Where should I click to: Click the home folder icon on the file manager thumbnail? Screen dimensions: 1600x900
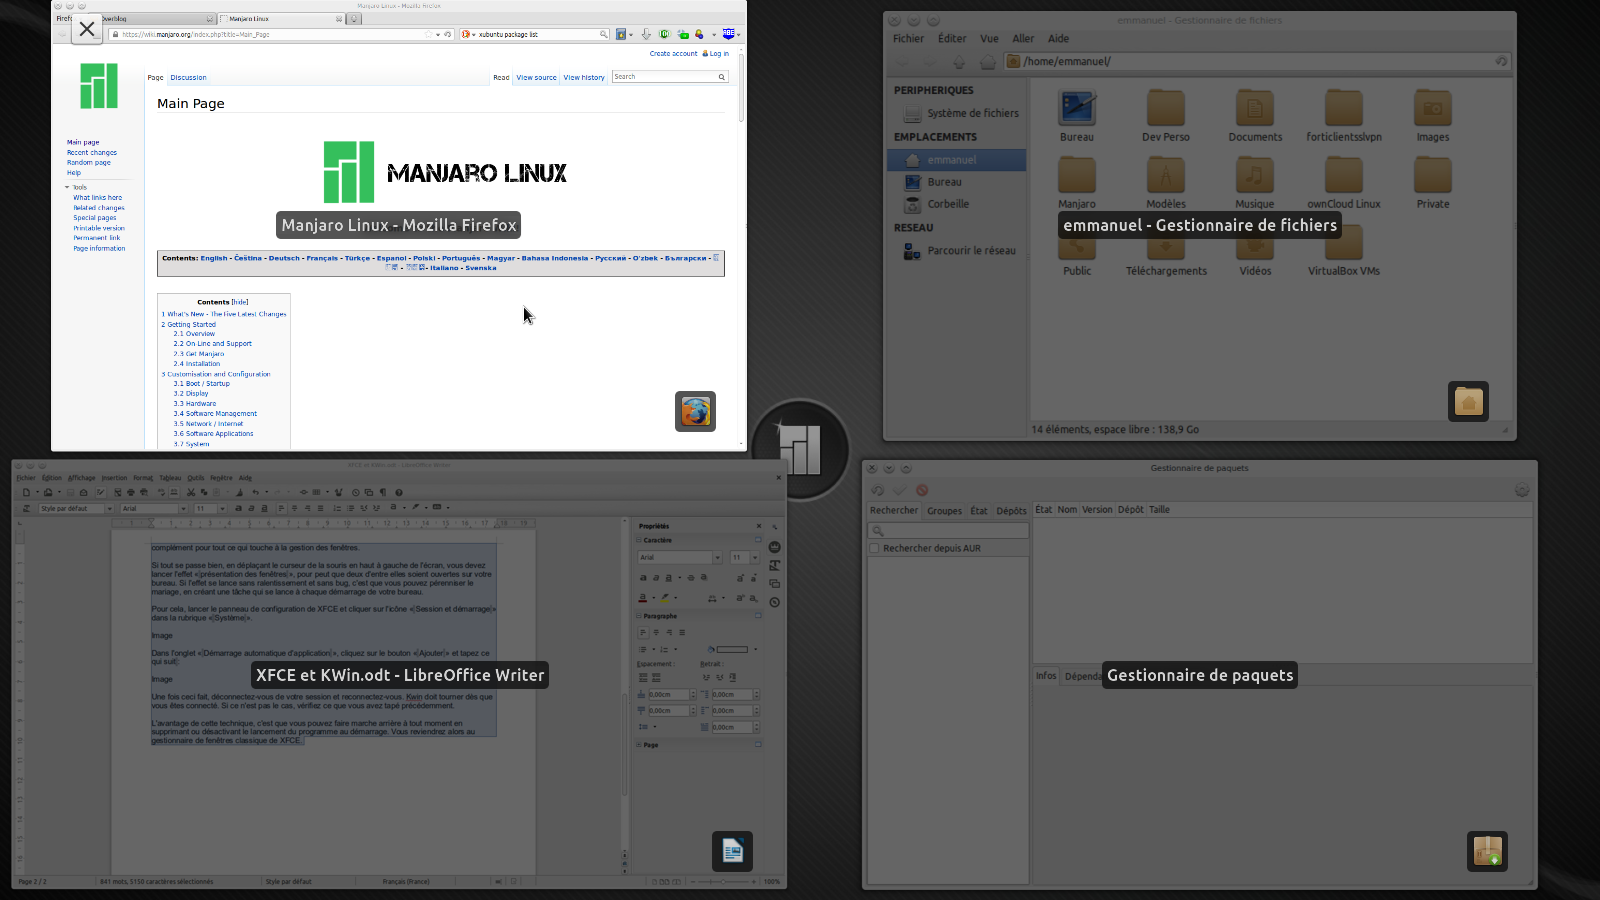pos(1468,401)
